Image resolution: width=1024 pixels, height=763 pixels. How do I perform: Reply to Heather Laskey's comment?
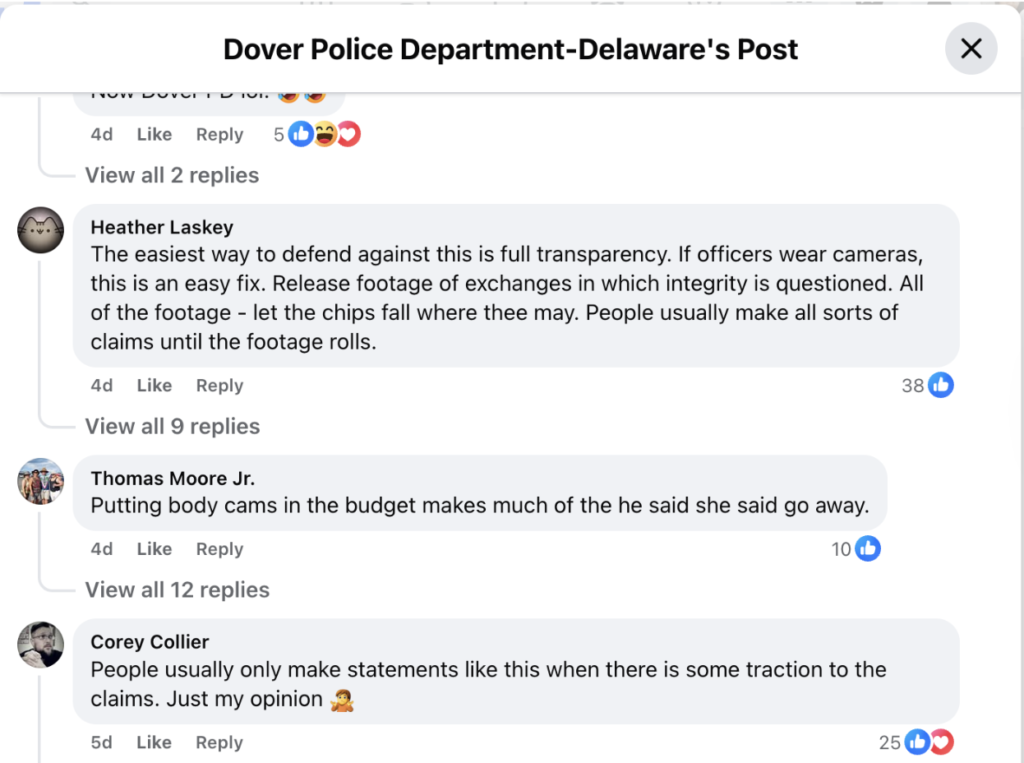coord(219,385)
